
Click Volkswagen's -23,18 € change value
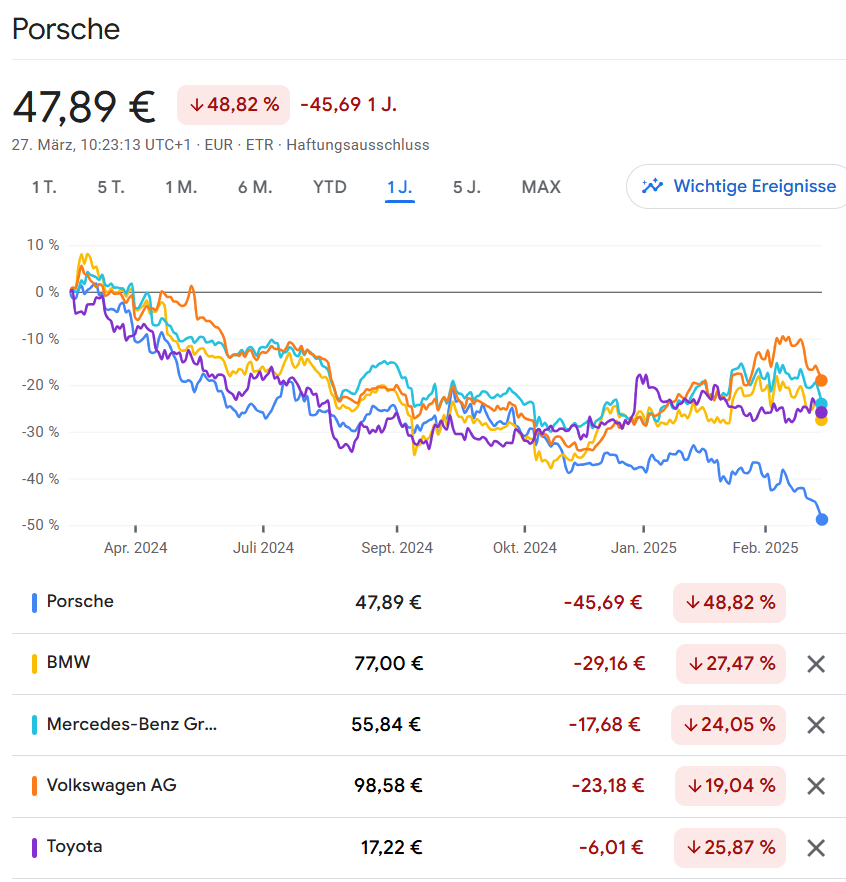(x=608, y=786)
